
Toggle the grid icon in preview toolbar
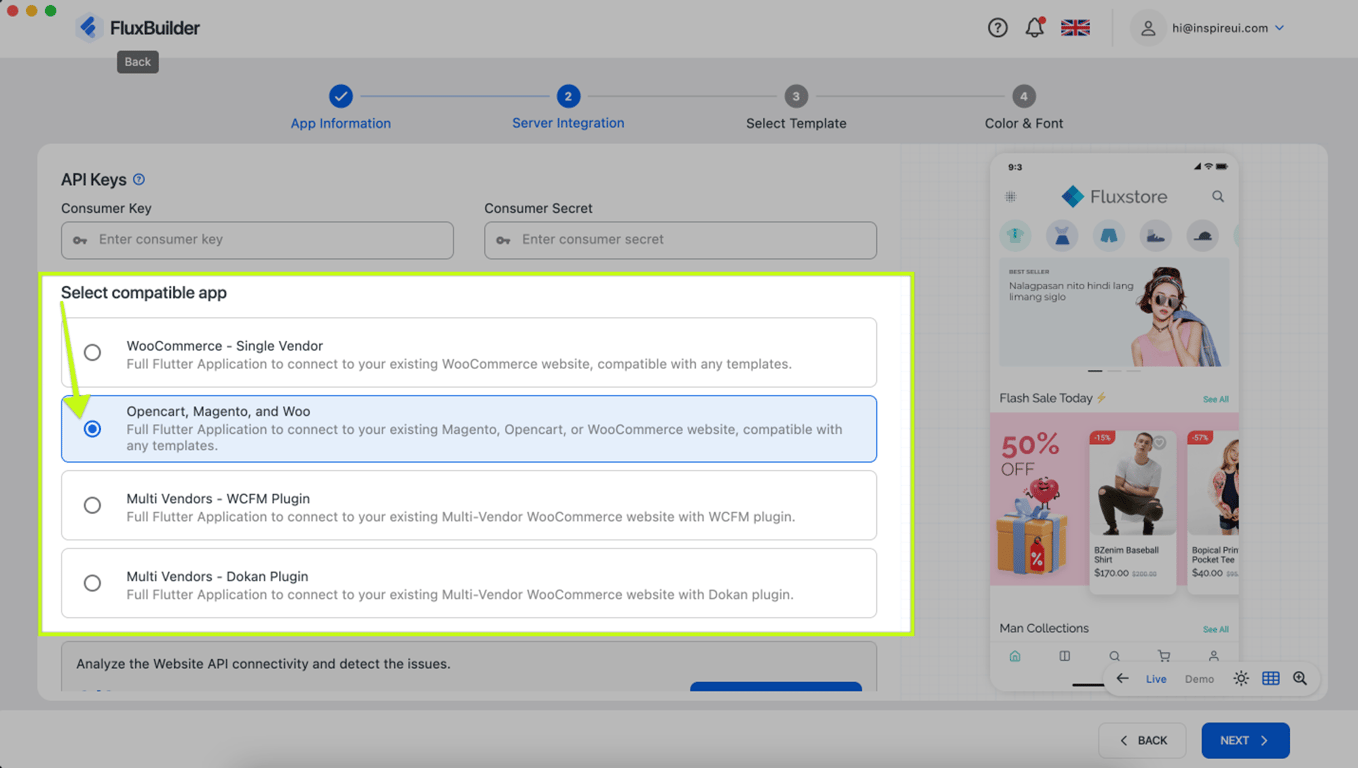pos(1271,679)
